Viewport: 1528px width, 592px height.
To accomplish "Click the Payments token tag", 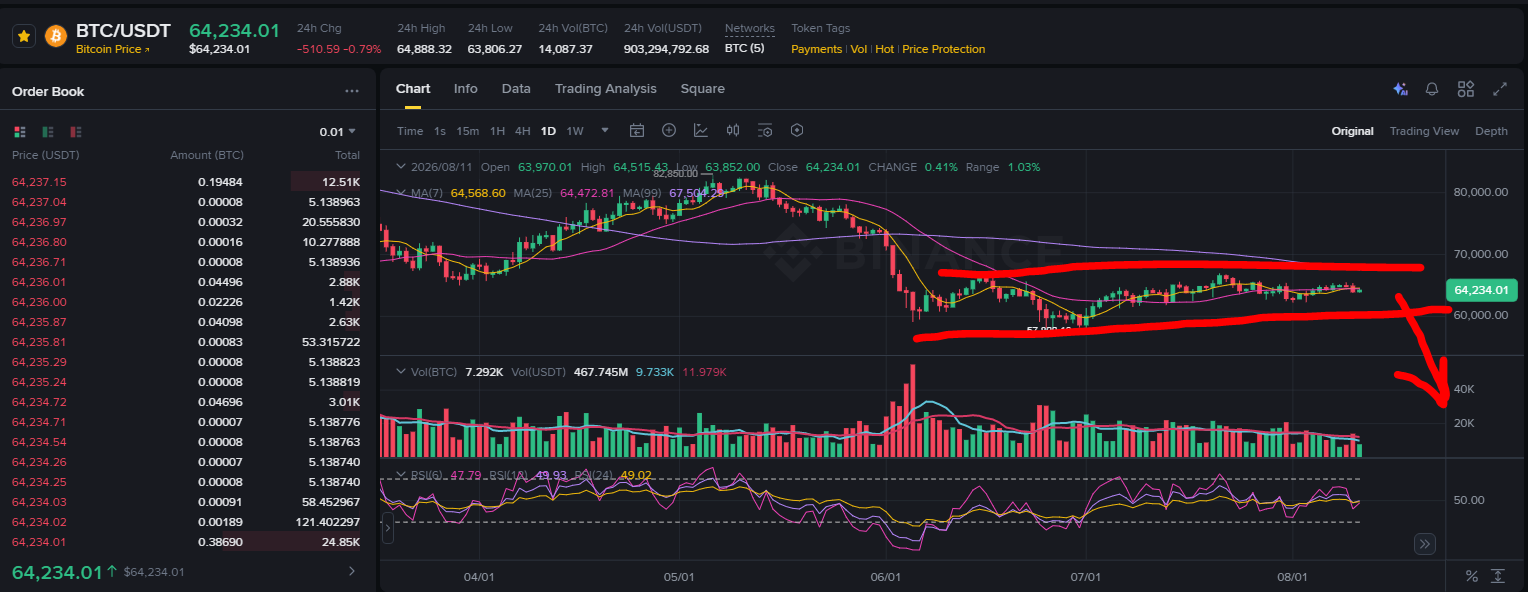I will coord(816,49).
